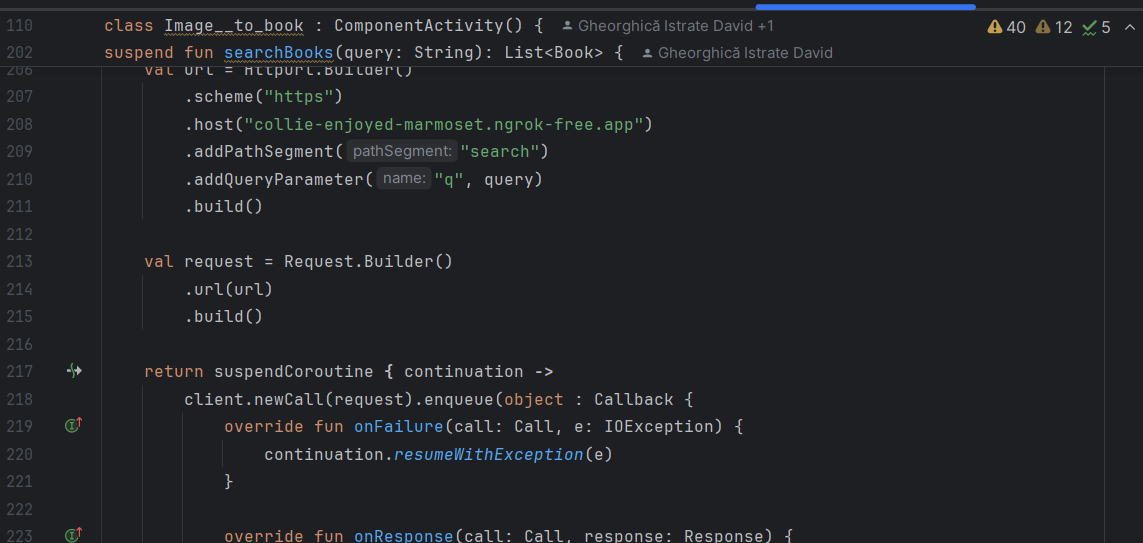Click .url(url) on line 214
Image resolution: width=1143 pixels, height=543 pixels.
pos(228,289)
